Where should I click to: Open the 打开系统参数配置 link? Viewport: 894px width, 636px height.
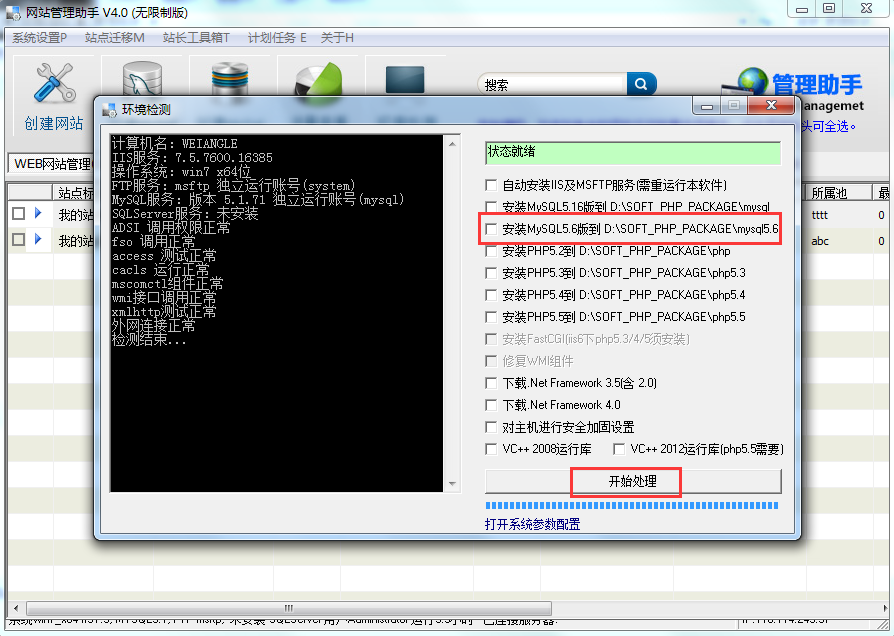(x=532, y=525)
